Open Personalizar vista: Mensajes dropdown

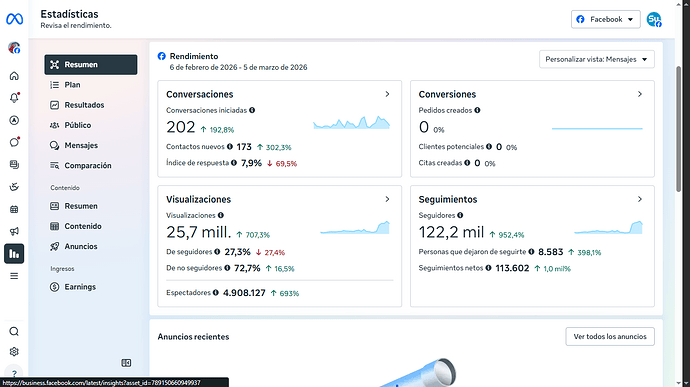coord(597,59)
